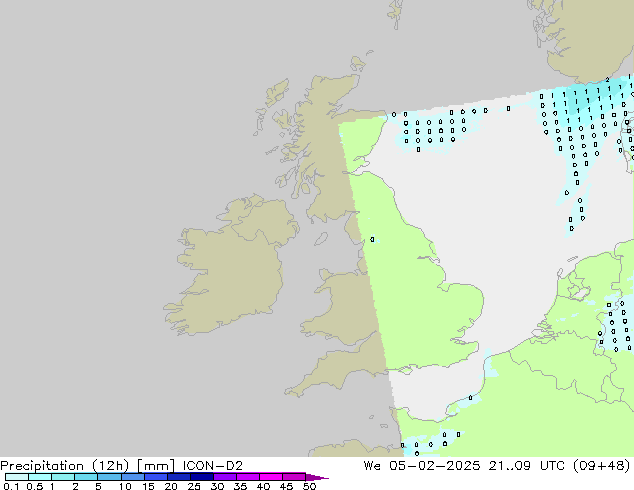Viewport: 634px width, 490px height.
Task: Choose the 20–25 mm dark blue swatch
Action: [179, 477]
